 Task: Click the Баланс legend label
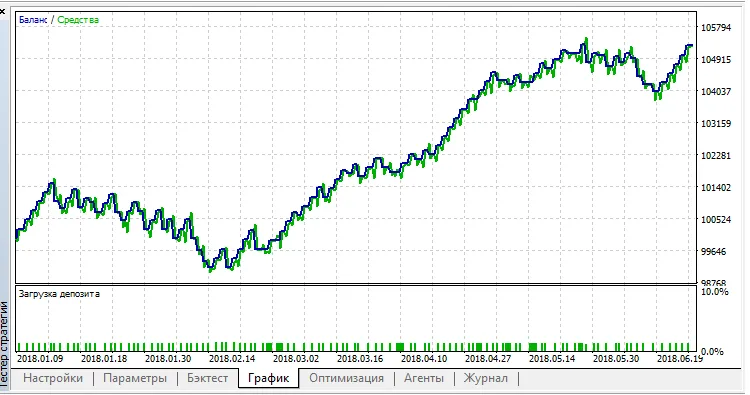[33, 20]
